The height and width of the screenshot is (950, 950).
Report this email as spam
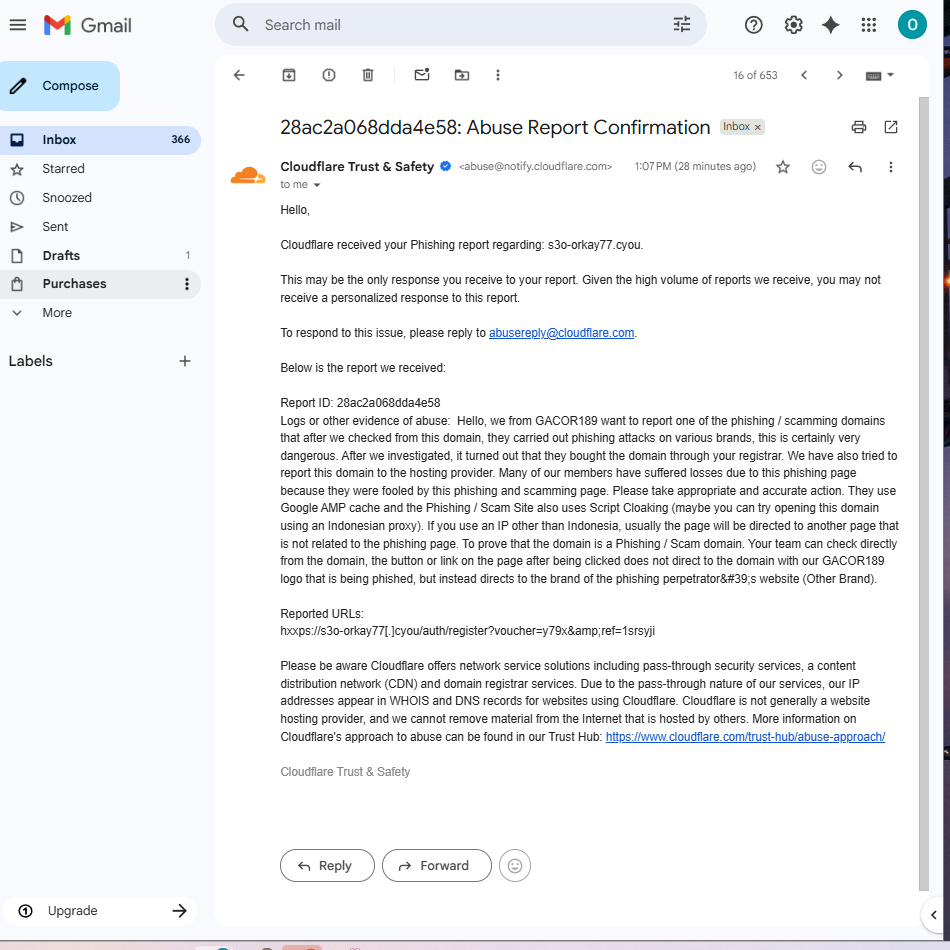[x=328, y=75]
